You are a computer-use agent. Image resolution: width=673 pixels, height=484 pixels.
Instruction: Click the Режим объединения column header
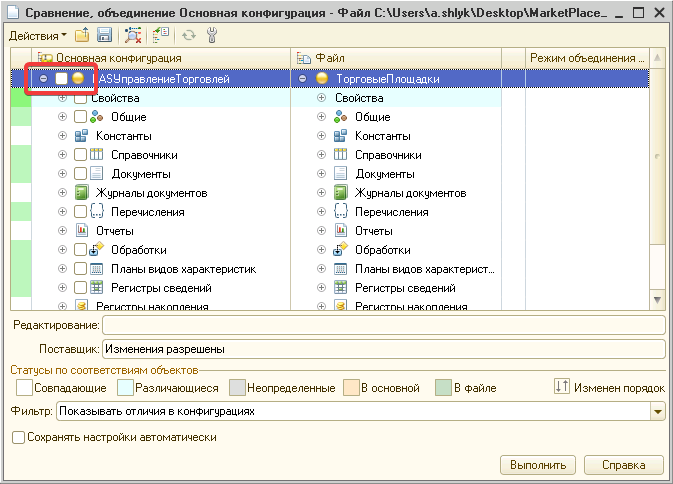click(x=586, y=59)
